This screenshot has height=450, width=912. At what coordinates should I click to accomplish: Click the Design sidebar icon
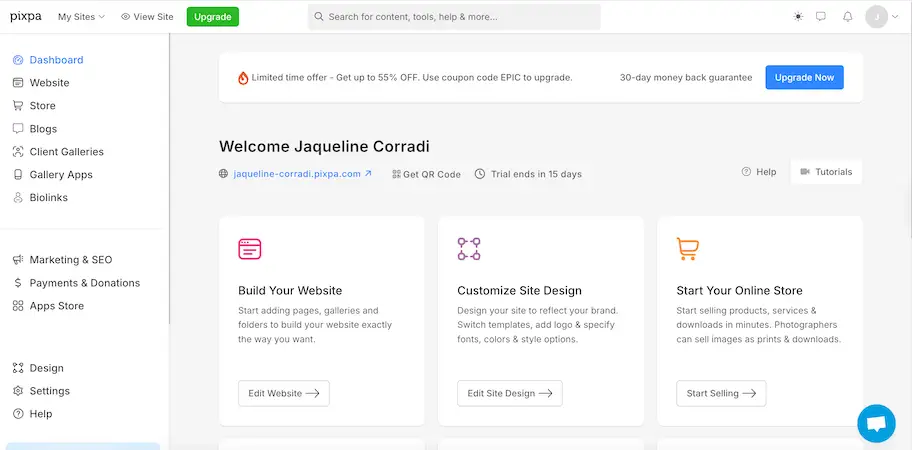(18, 368)
